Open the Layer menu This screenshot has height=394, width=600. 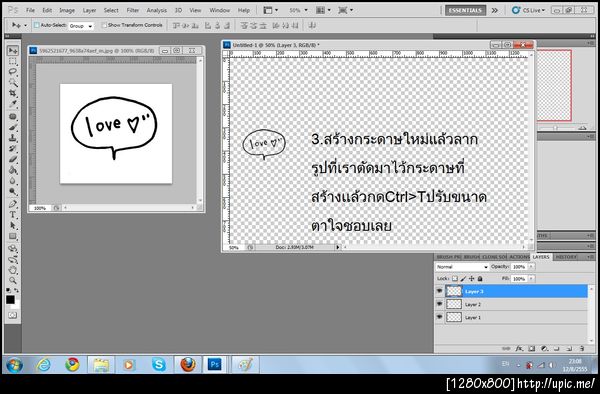coord(89,10)
